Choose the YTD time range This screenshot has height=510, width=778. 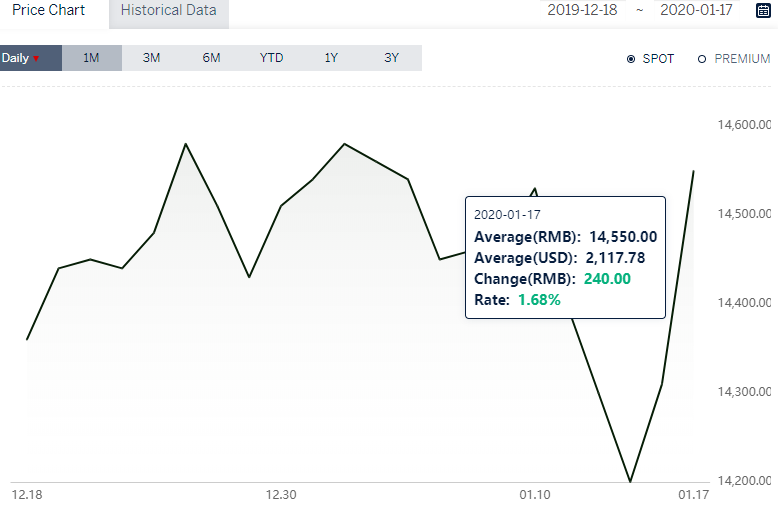[x=271, y=58]
